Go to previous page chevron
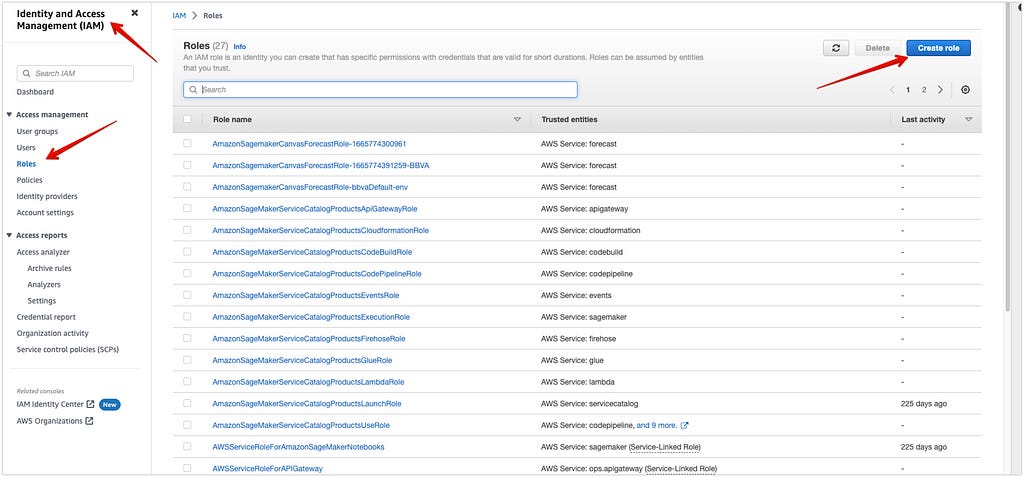1024x477 pixels. pos(892,90)
